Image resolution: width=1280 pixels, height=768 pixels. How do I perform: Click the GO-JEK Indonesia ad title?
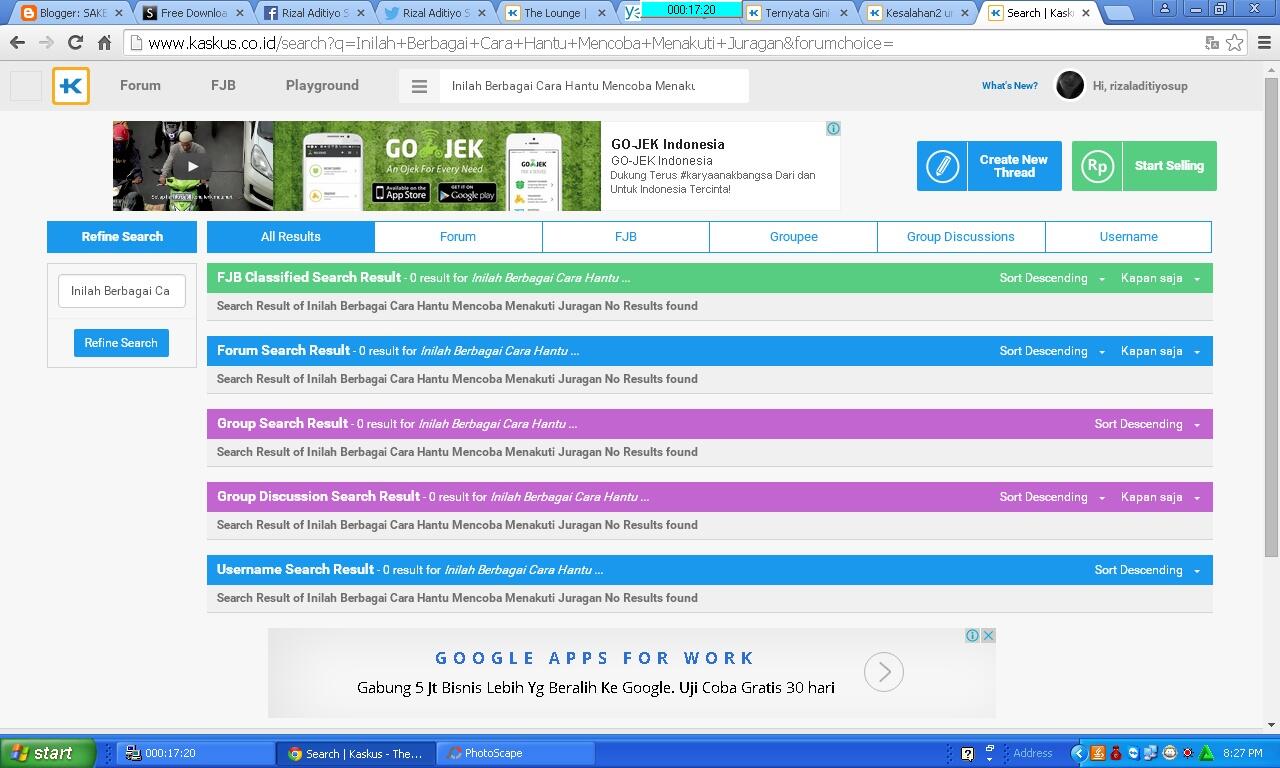(668, 144)
